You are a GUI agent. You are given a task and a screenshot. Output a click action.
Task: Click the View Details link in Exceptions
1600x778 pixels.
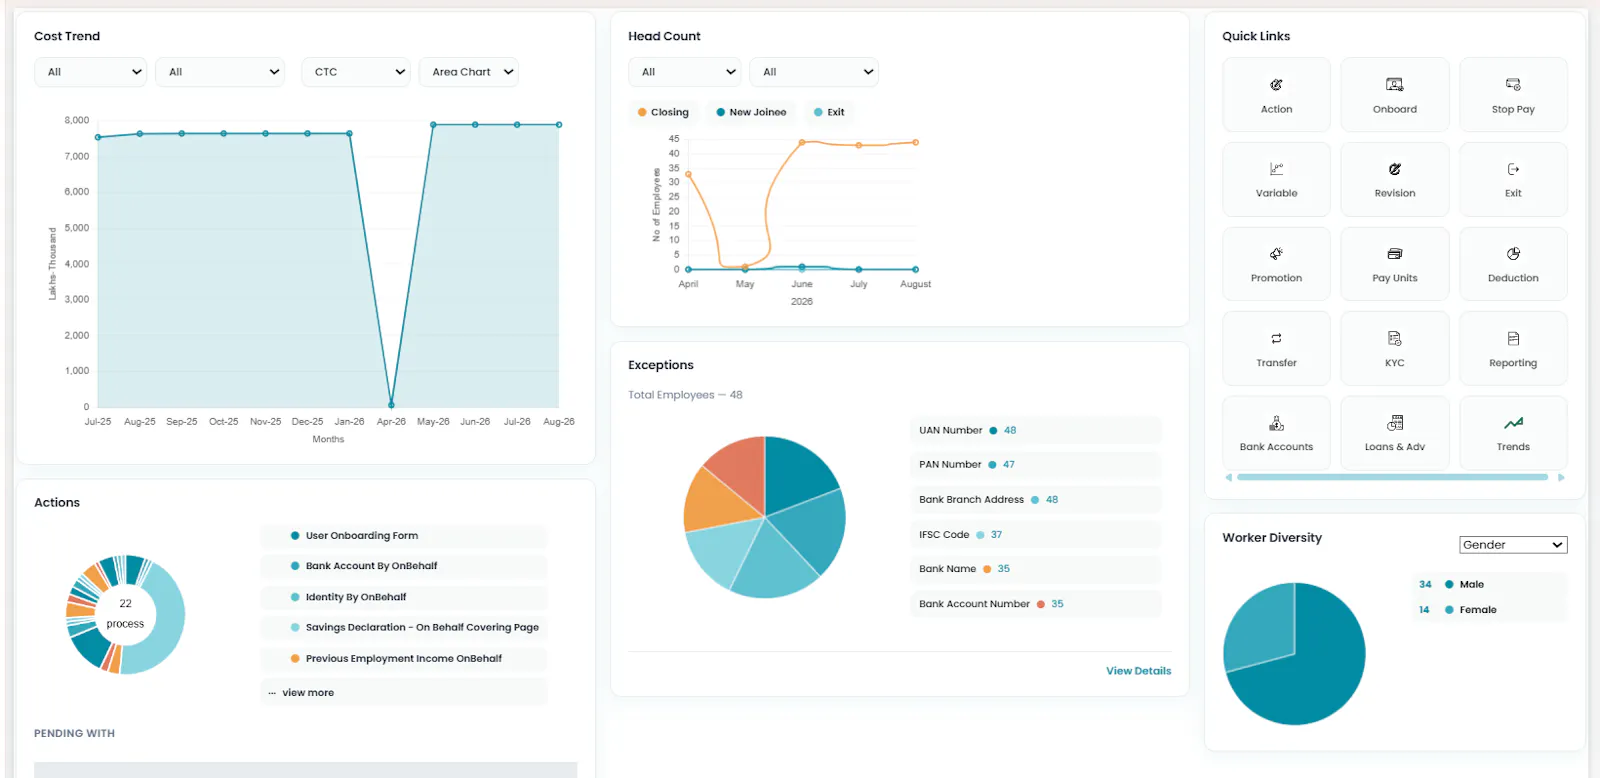1138,671
